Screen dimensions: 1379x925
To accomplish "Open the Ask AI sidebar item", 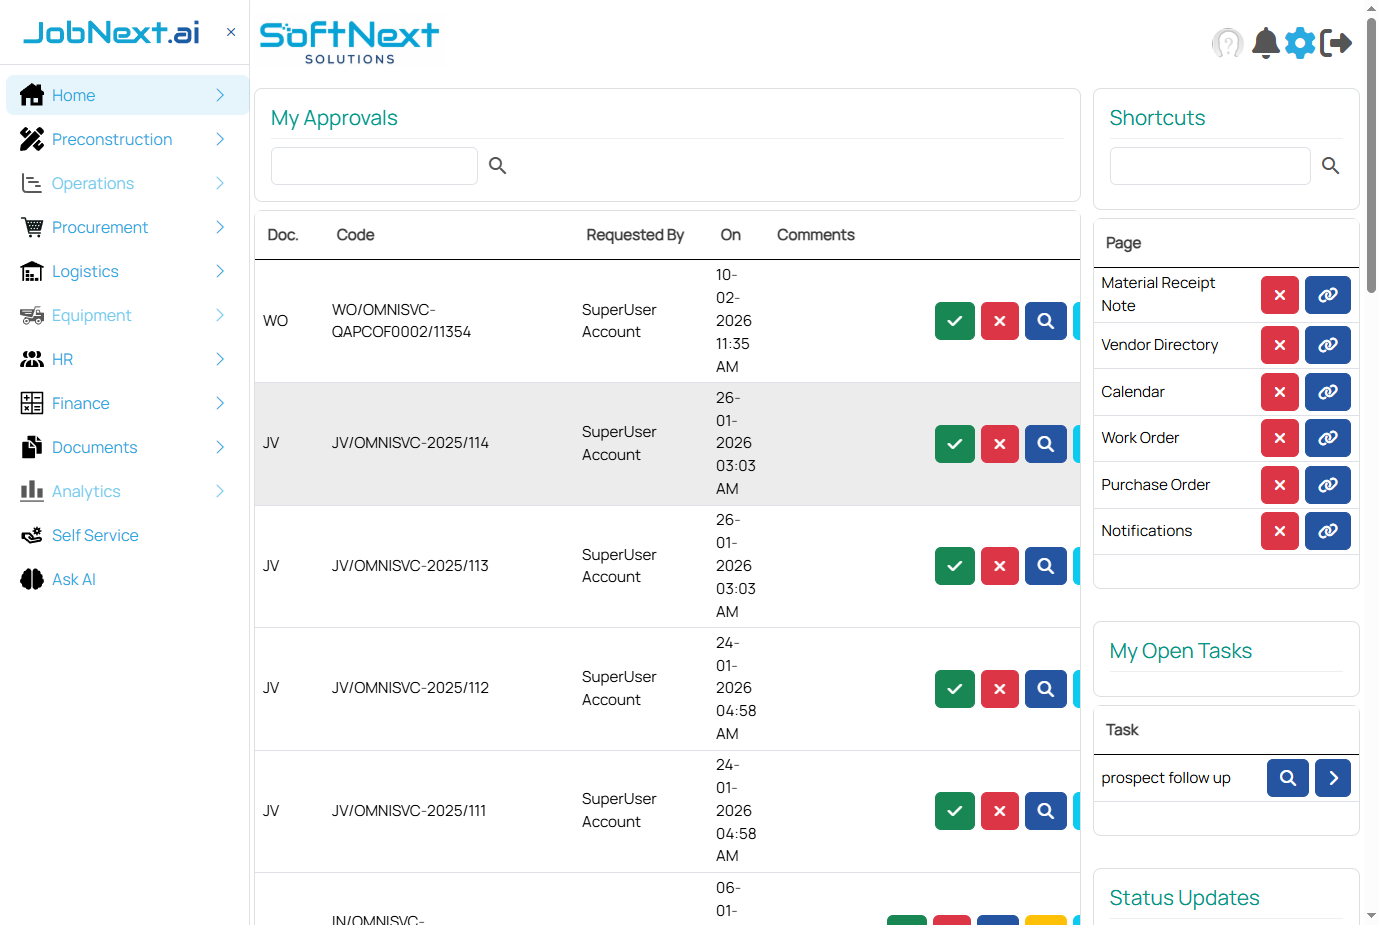I will 72,579.
